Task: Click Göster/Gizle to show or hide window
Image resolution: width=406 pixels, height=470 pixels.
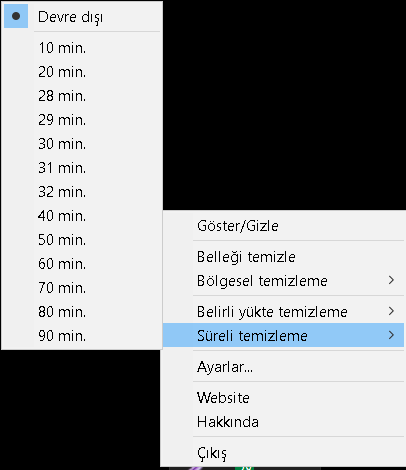Action: (283, 226)
